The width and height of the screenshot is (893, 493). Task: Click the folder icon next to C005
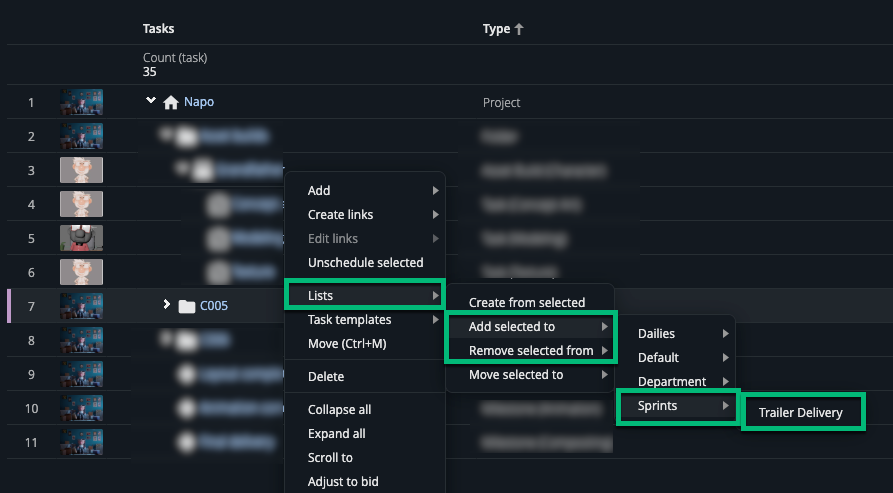(x=186, y=306)
